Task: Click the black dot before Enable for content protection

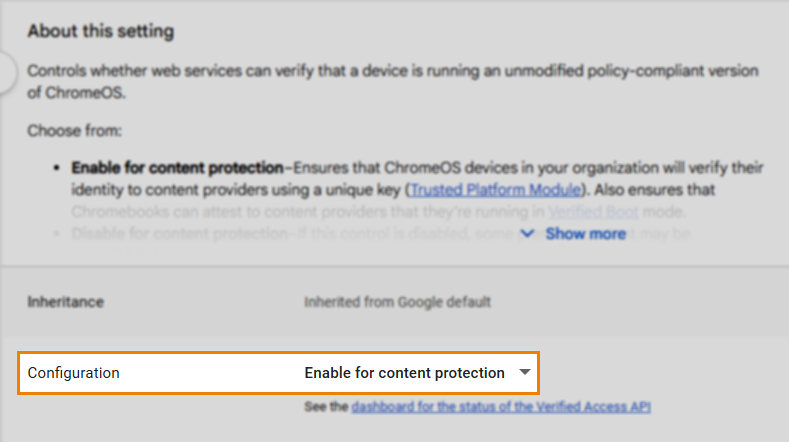Action: coord(57,167)
